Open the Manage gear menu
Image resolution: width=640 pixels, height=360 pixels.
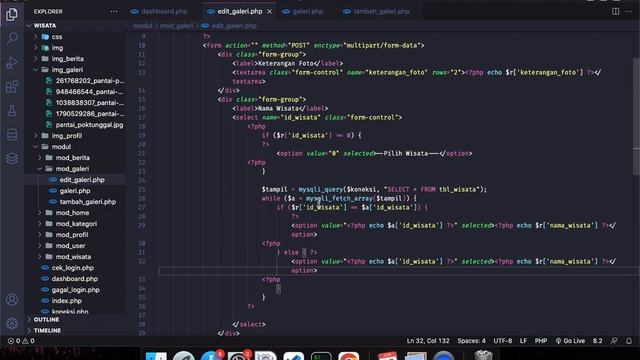(12, 323)
